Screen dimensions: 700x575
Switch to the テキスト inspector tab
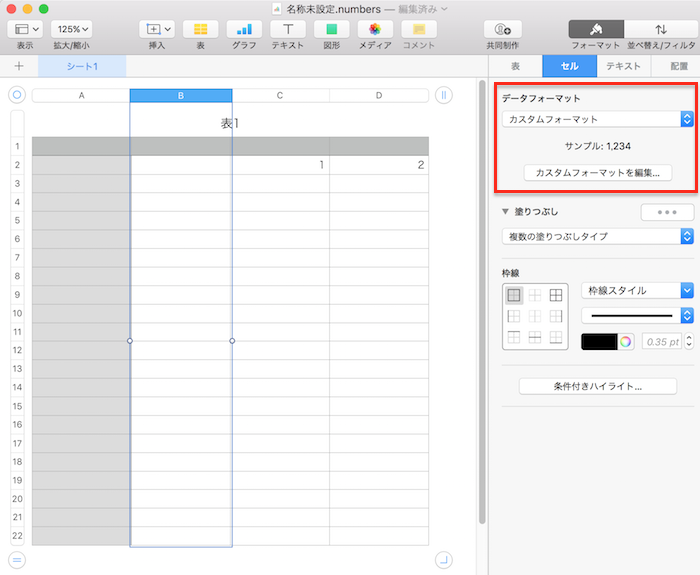(623, 66)
